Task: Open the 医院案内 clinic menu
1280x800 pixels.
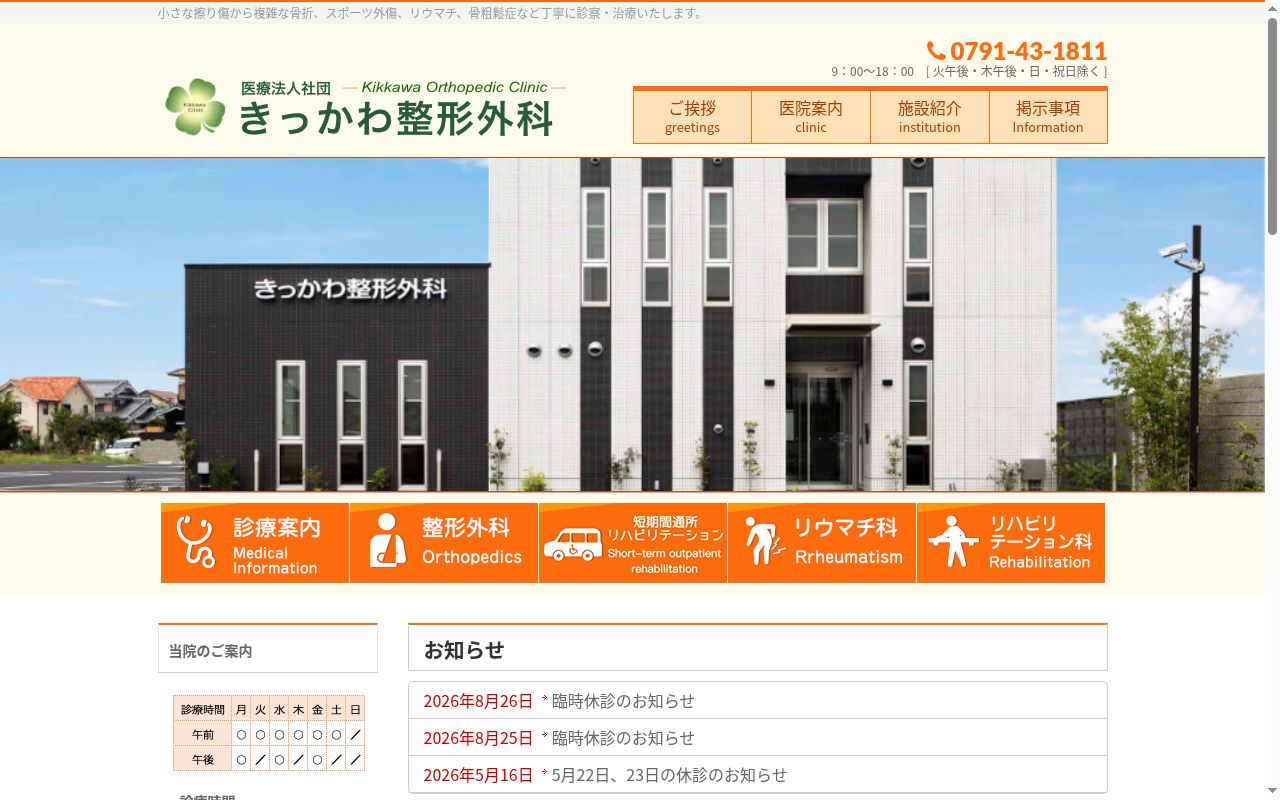Action: click(x=811, y=116)
